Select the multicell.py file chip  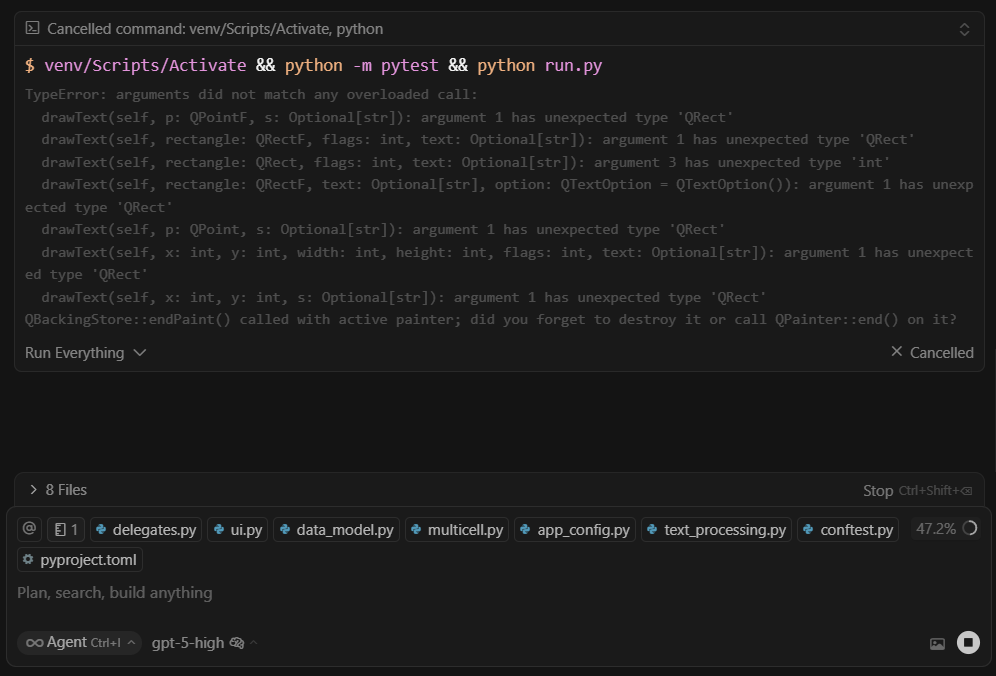click(457, 529)
